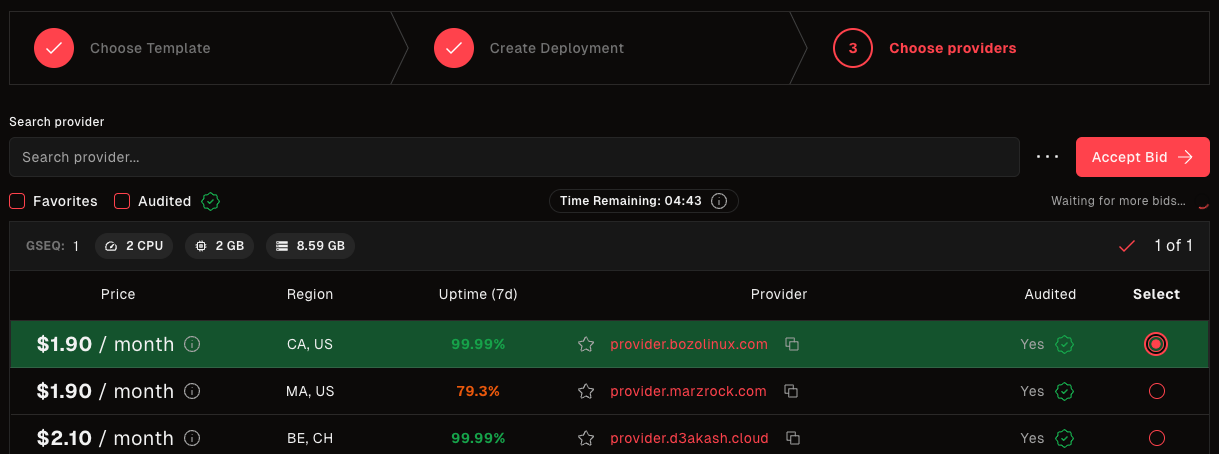
Task: Star provider.bozolinux.com as favorite
Action: click(586, 345)
